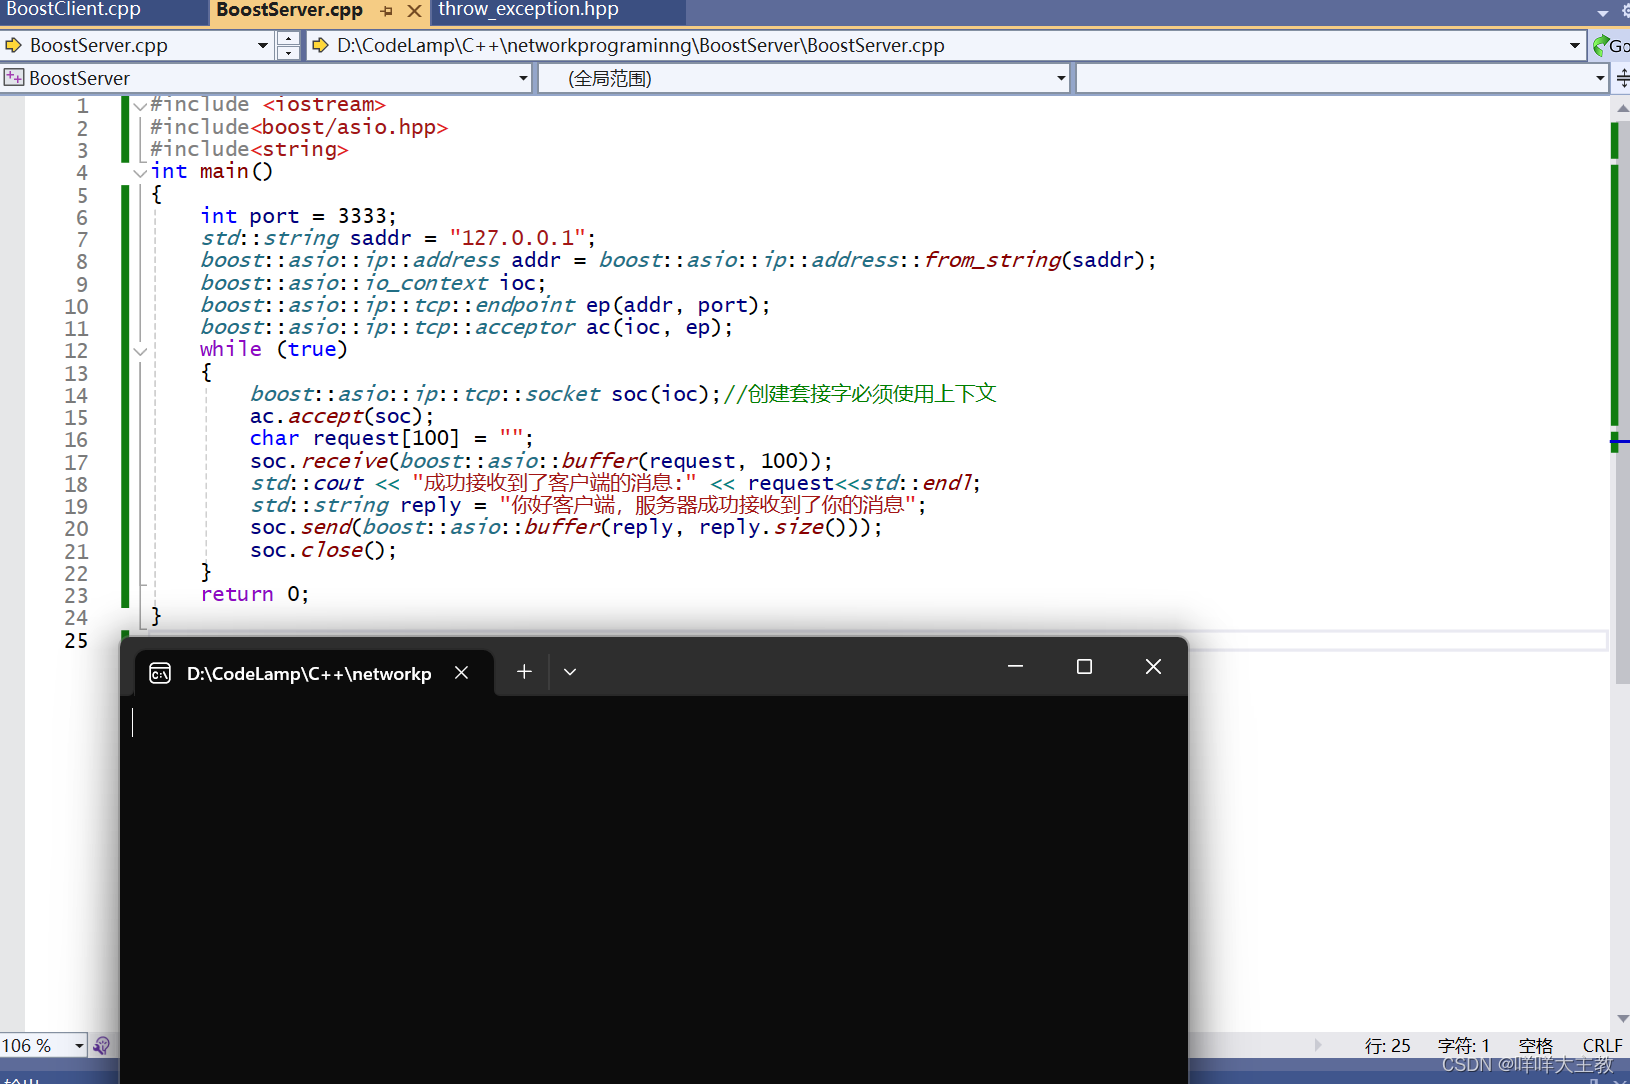Click inside the black terminal input area

click(650, 850)
